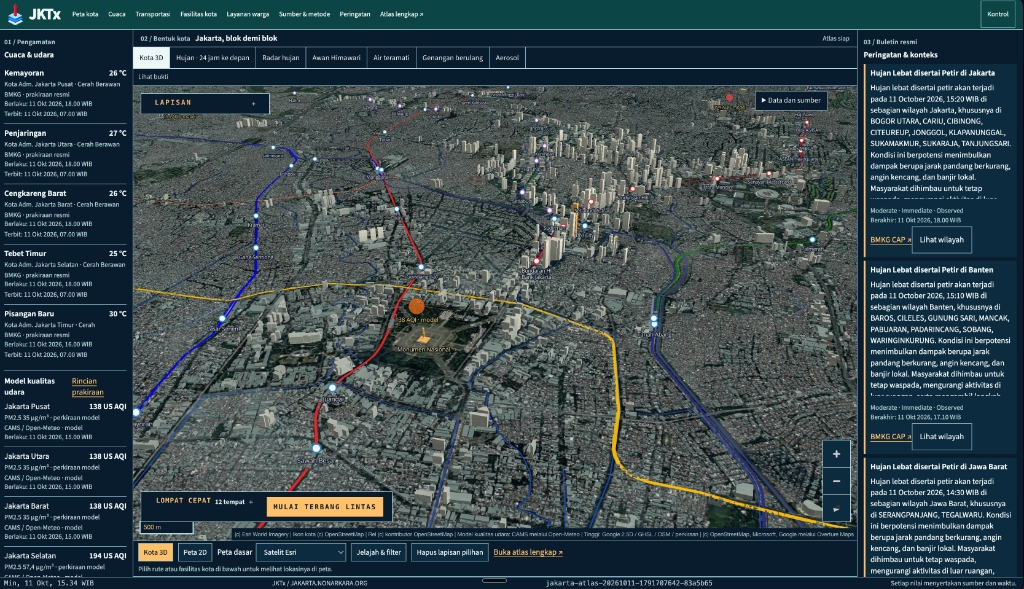Click the Senayan Mastengah station marker
This screenshot has height=589, width=1024.
(x=769, y=174)
